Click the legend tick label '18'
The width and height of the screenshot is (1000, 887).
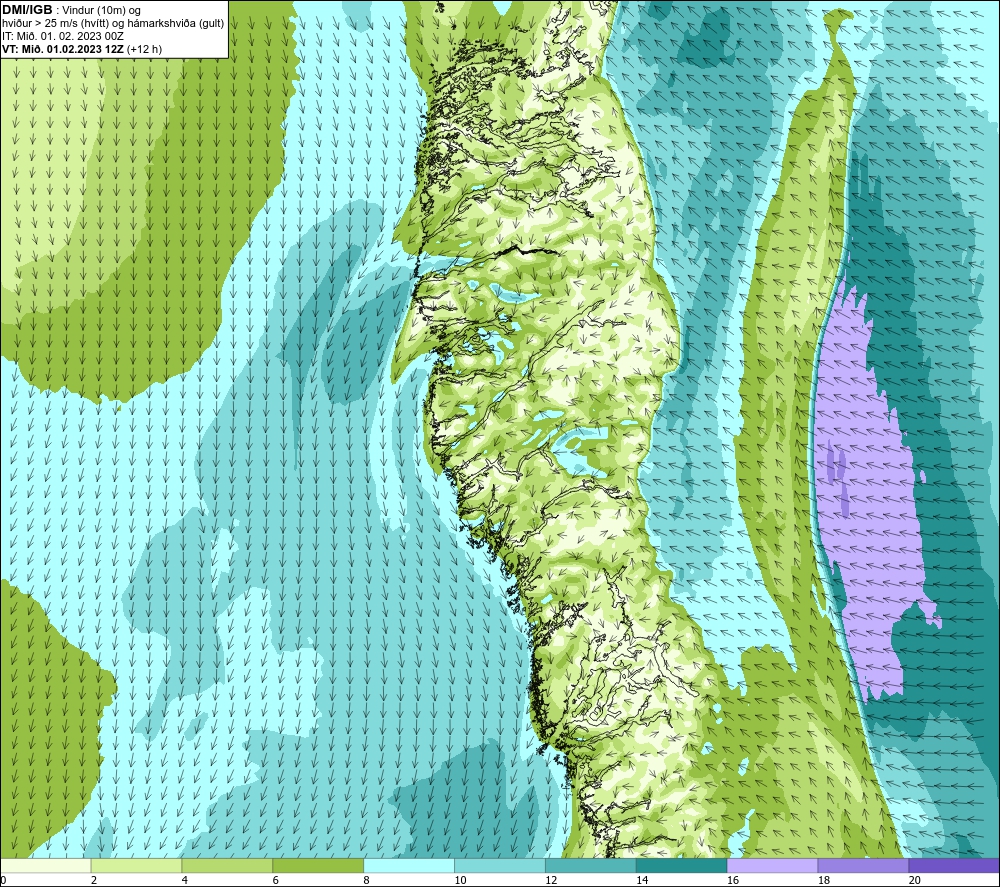click(823, 880)
